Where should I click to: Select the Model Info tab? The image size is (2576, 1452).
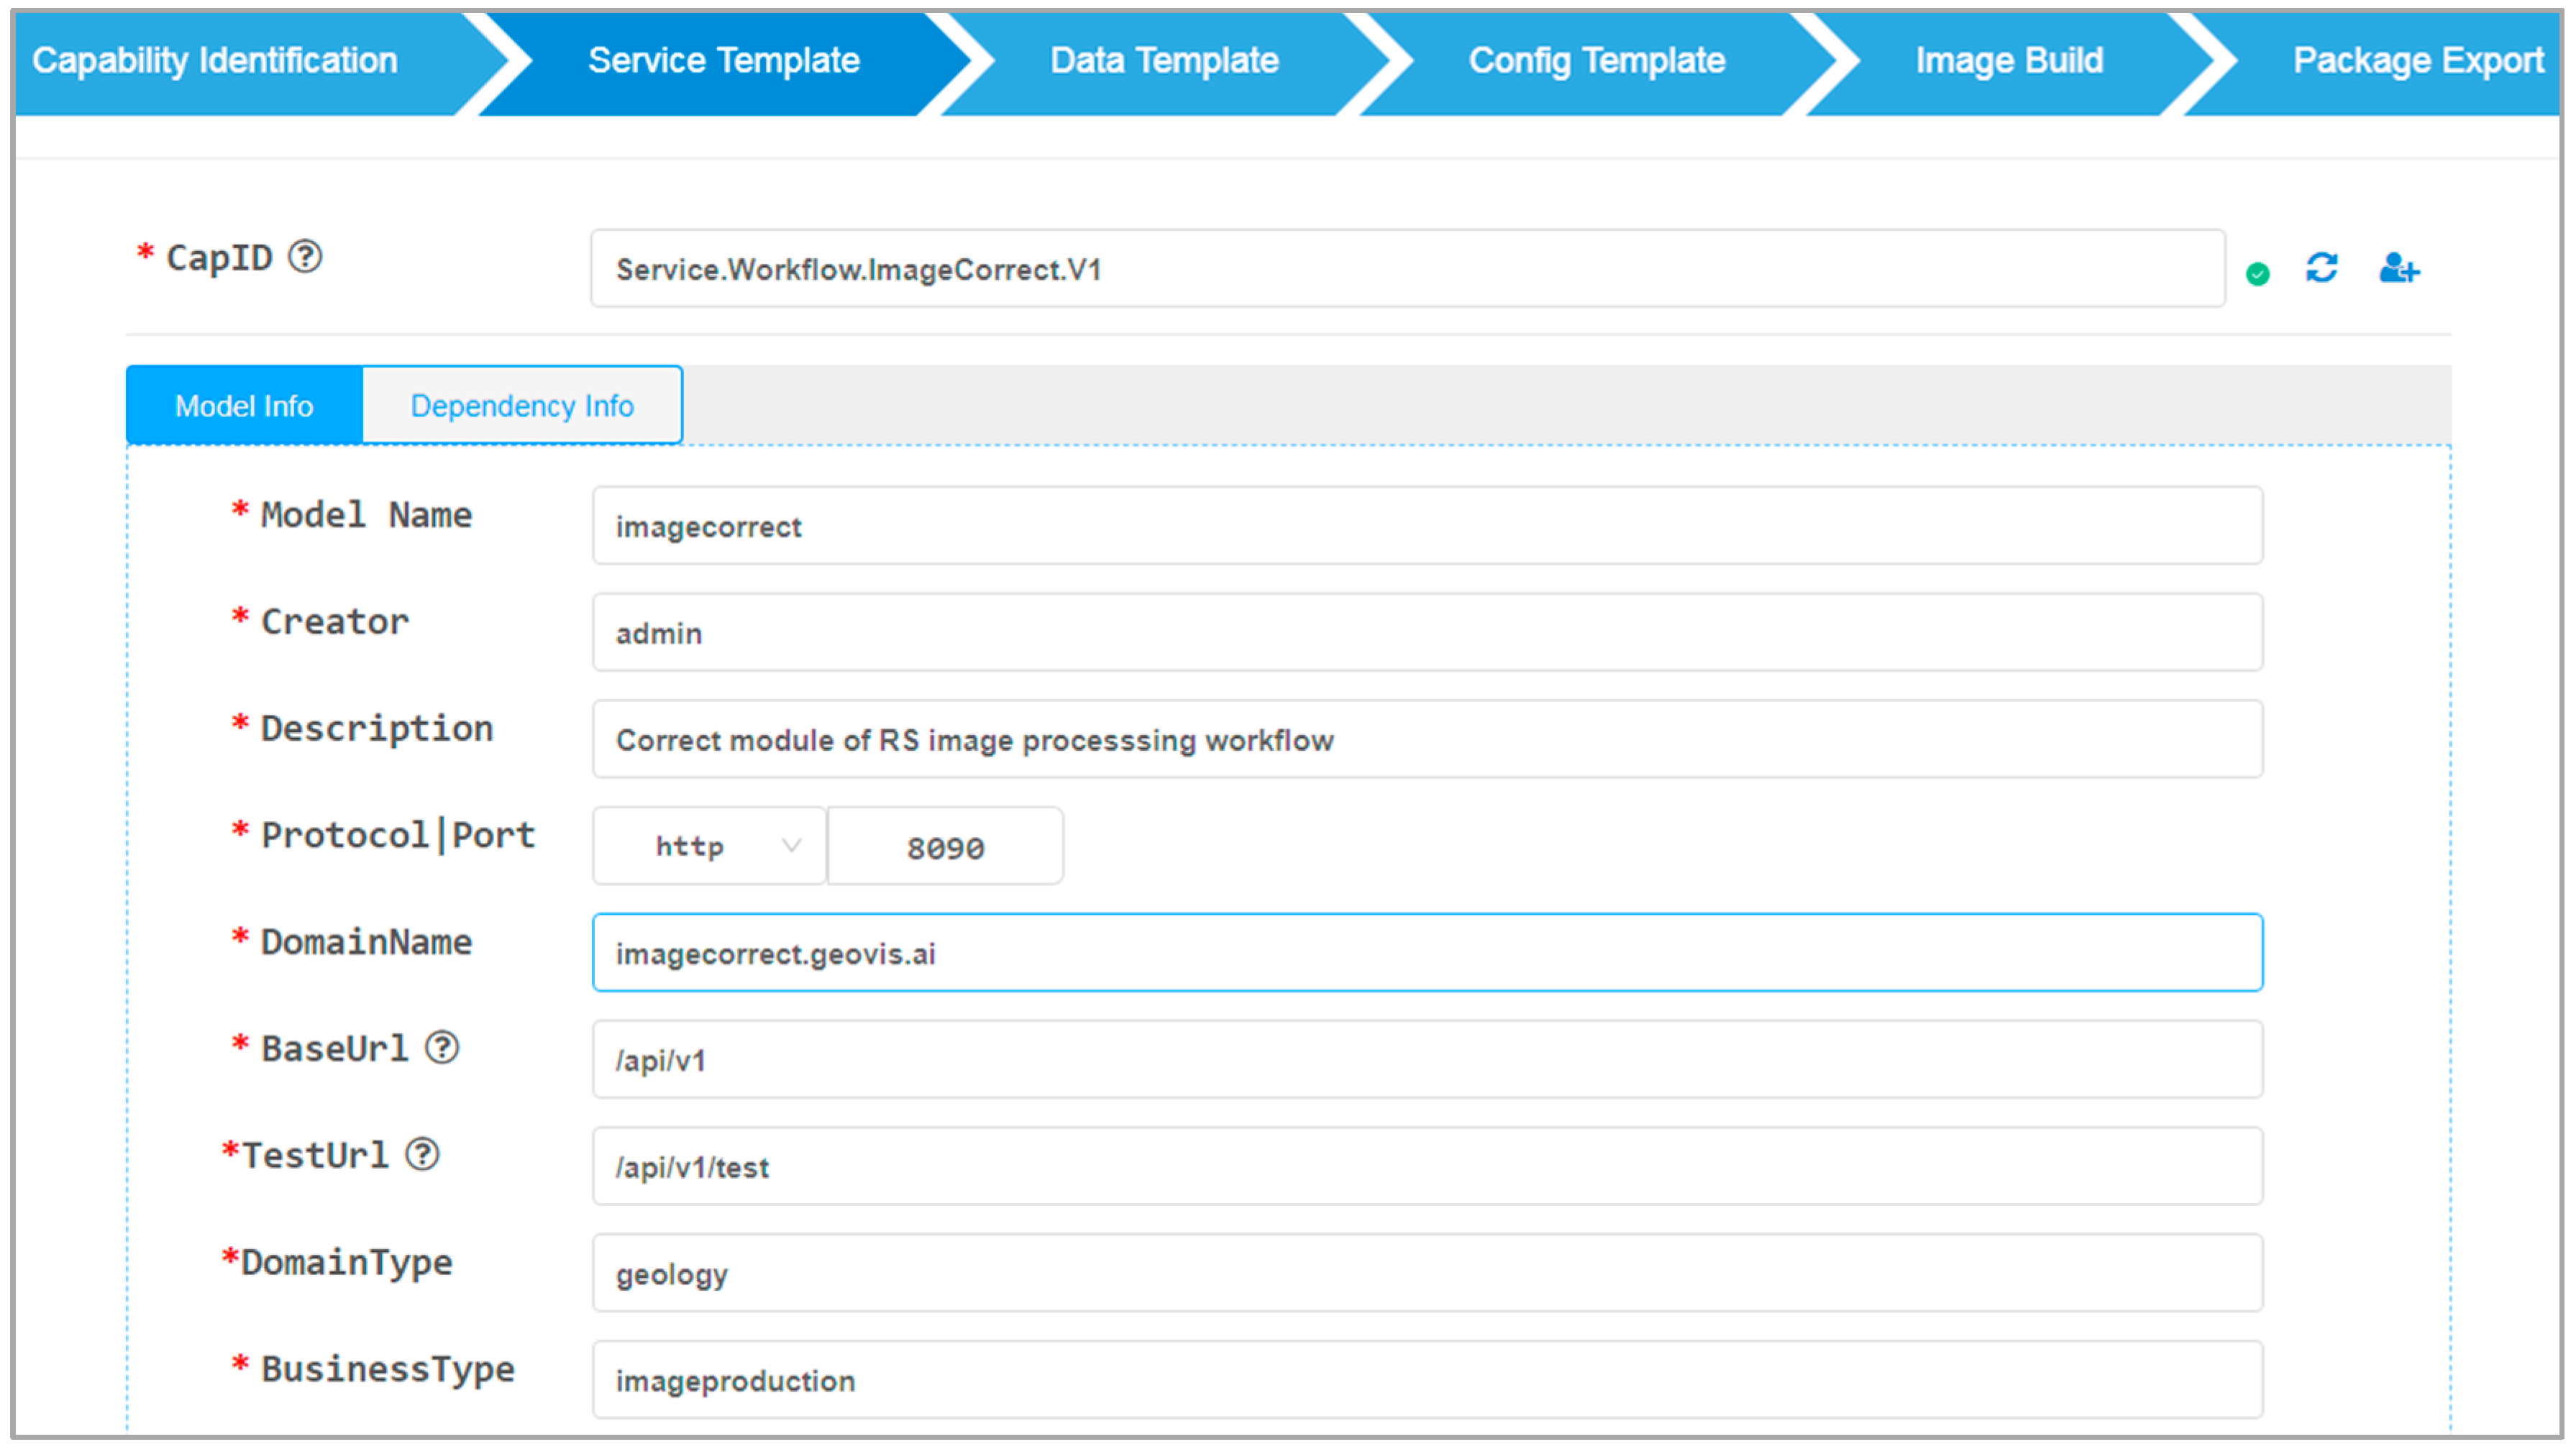(x=244, y=405)
